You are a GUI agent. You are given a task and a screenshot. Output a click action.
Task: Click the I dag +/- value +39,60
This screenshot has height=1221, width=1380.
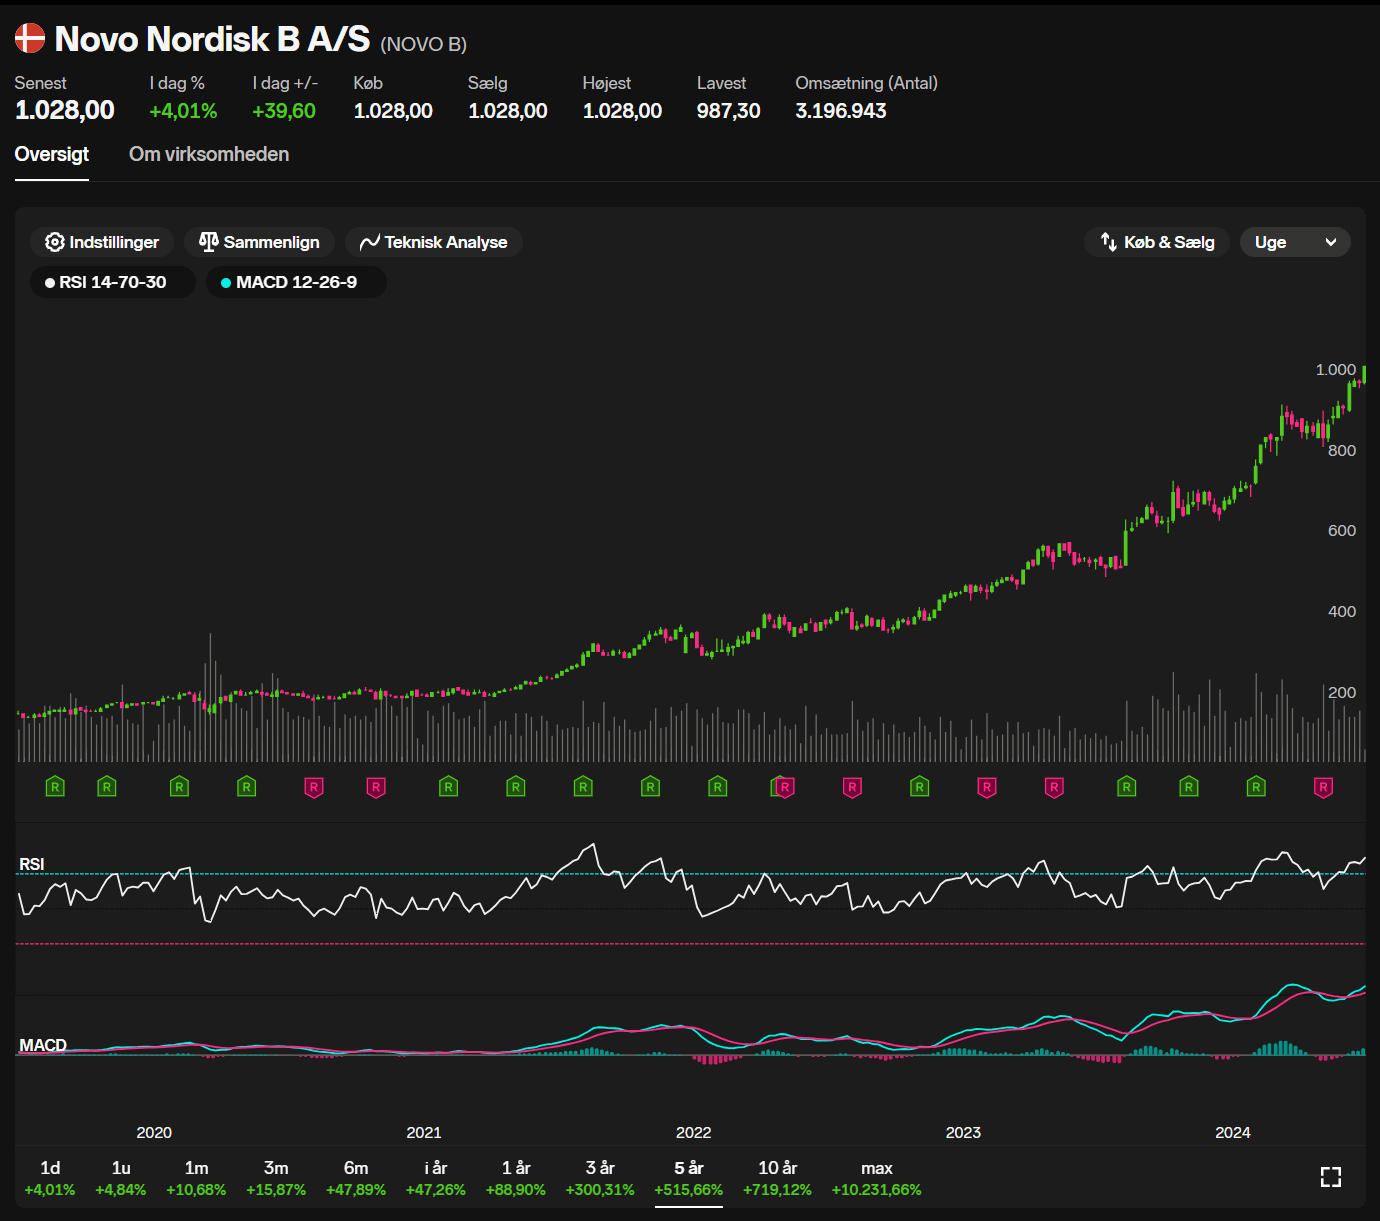[x=284, y=111]
